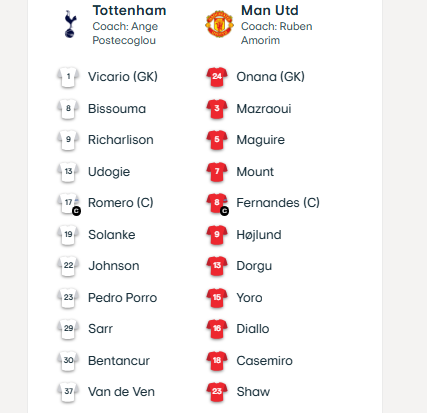Click the Man Utd club crest icon

219,24
